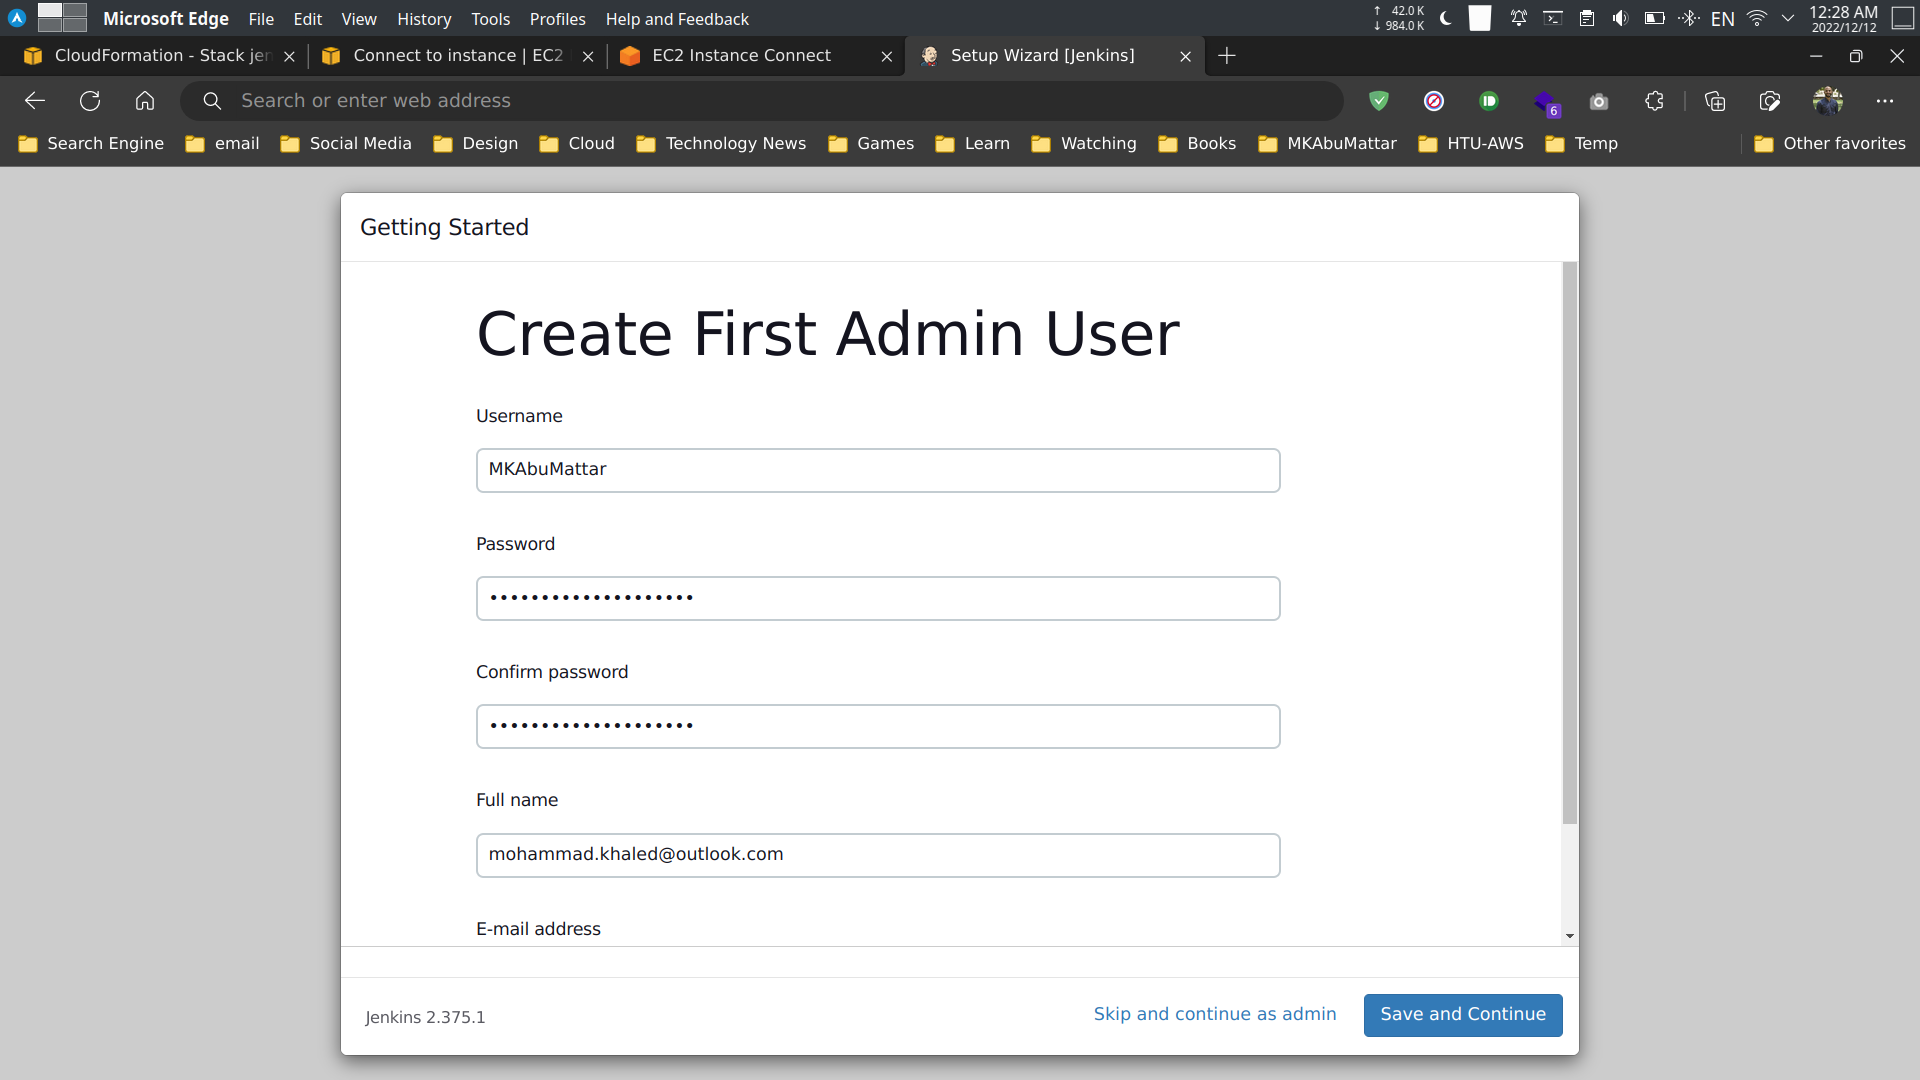Open the browser Extensions puzzle icon
The image size is (1920, 1080).
point(1654,101)
